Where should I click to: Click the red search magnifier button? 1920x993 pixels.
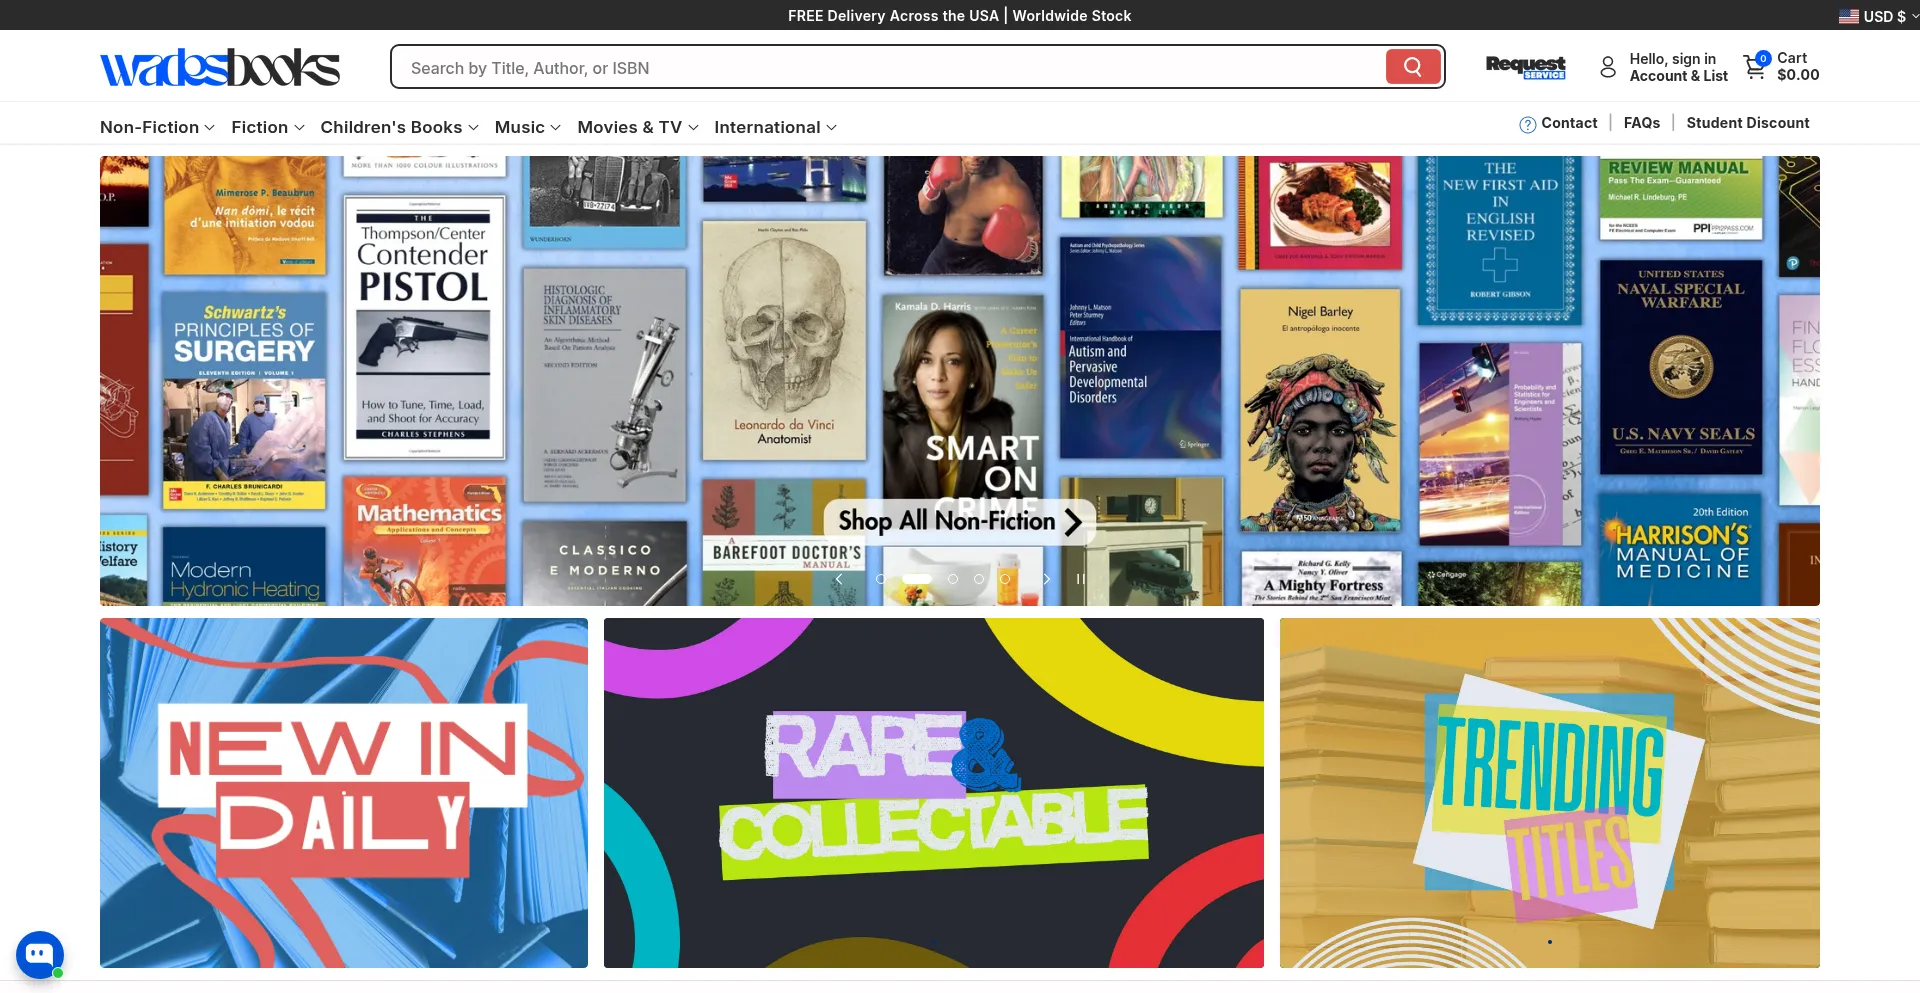(x=1412, y=67)
